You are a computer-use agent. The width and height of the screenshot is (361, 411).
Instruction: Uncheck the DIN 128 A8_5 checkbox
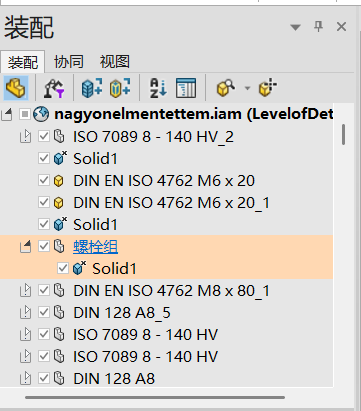[x=44, y=312]
